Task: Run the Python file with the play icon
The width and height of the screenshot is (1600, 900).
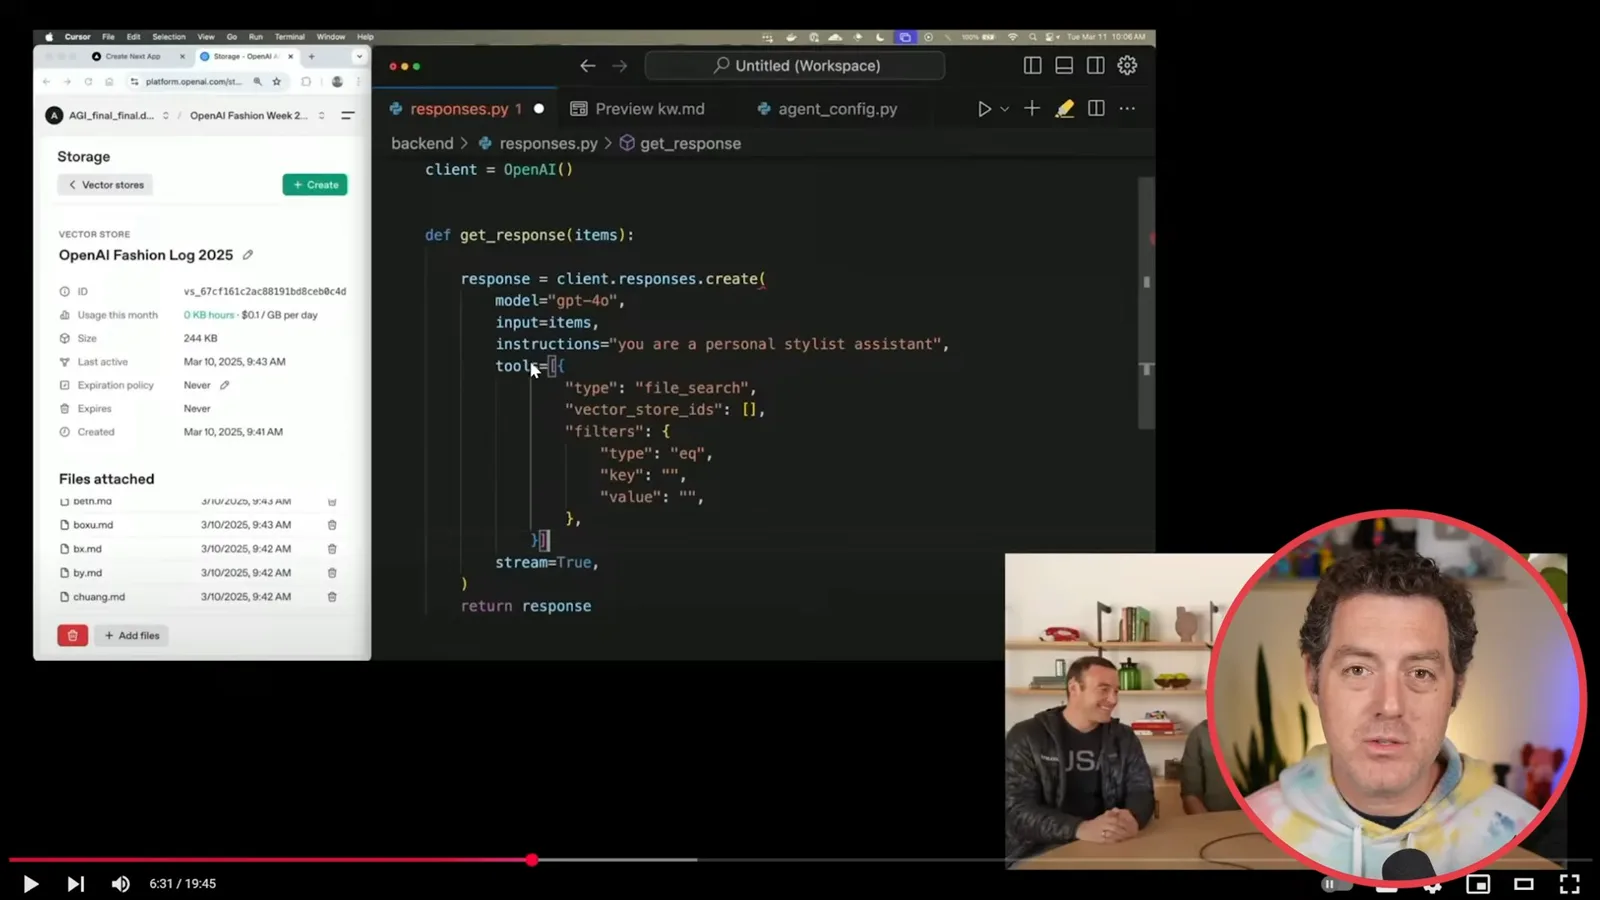Action: 984,109
